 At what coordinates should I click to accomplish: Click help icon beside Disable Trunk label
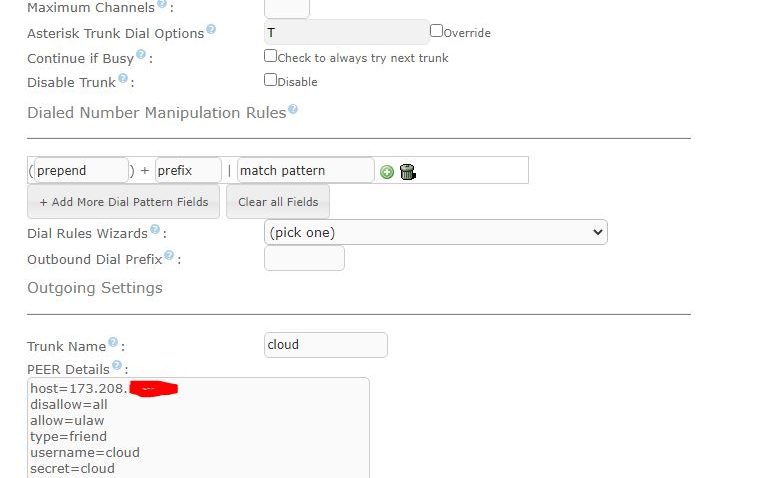(x=123, y=79)
